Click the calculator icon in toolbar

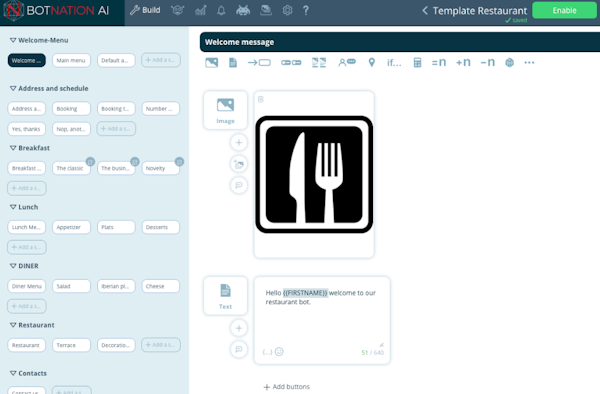click(x=417, y=62)
